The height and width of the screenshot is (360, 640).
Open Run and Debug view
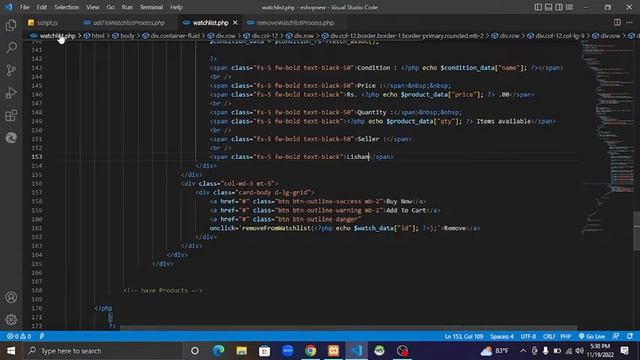point(11,93)
